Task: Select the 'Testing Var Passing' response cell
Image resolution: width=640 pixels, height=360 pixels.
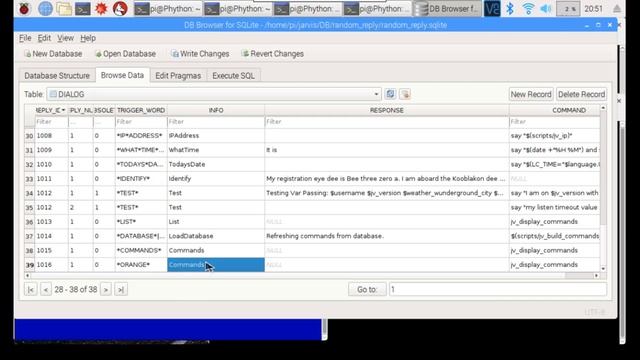Action: 387,193
